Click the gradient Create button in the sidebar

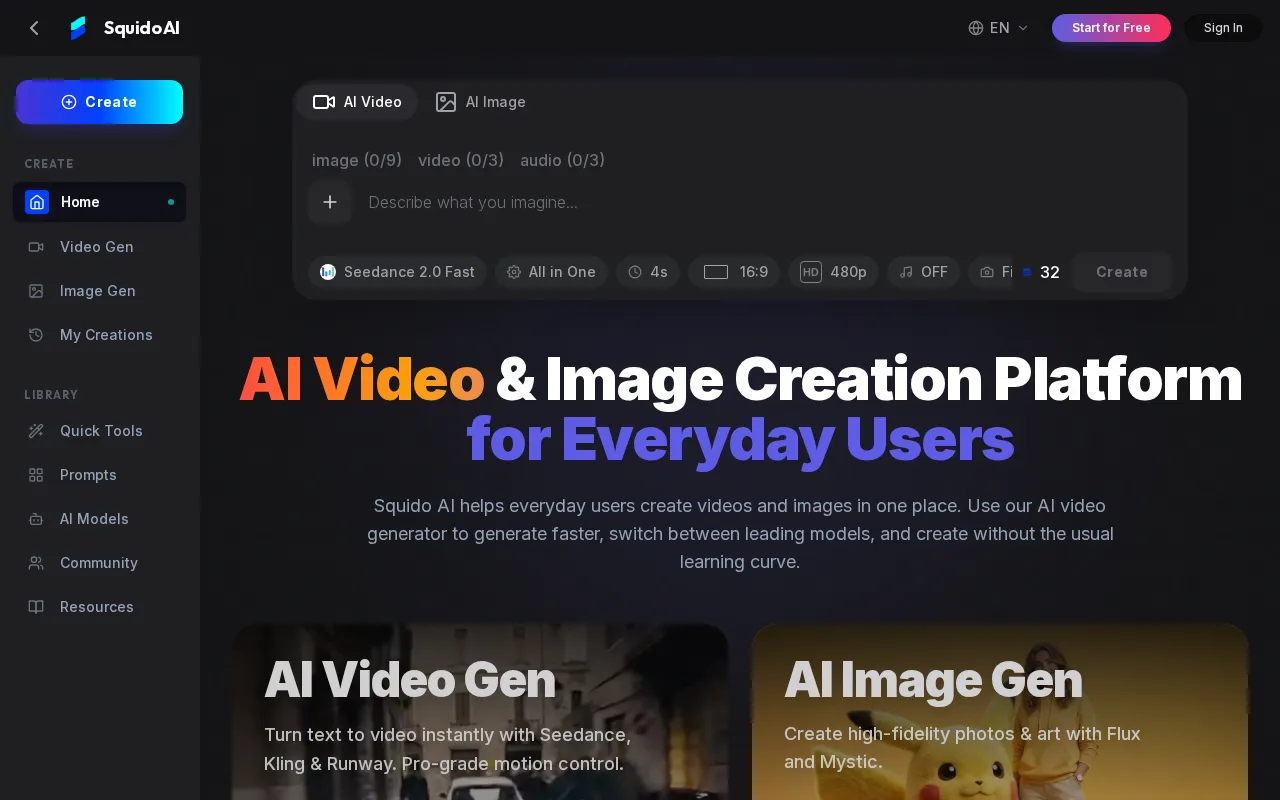[99, 102]
